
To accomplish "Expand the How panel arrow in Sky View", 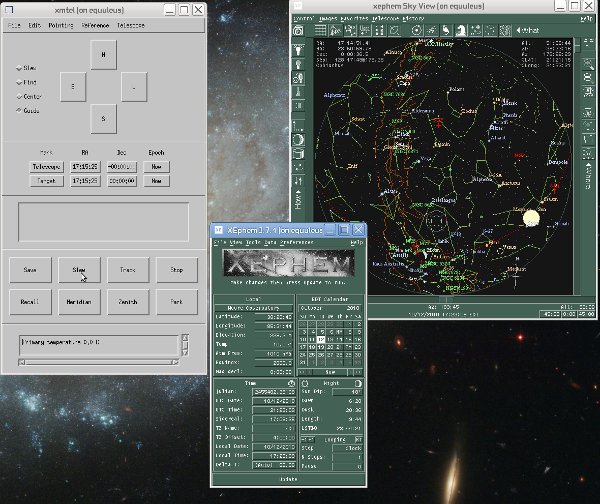I will click(x=298, y=192).
